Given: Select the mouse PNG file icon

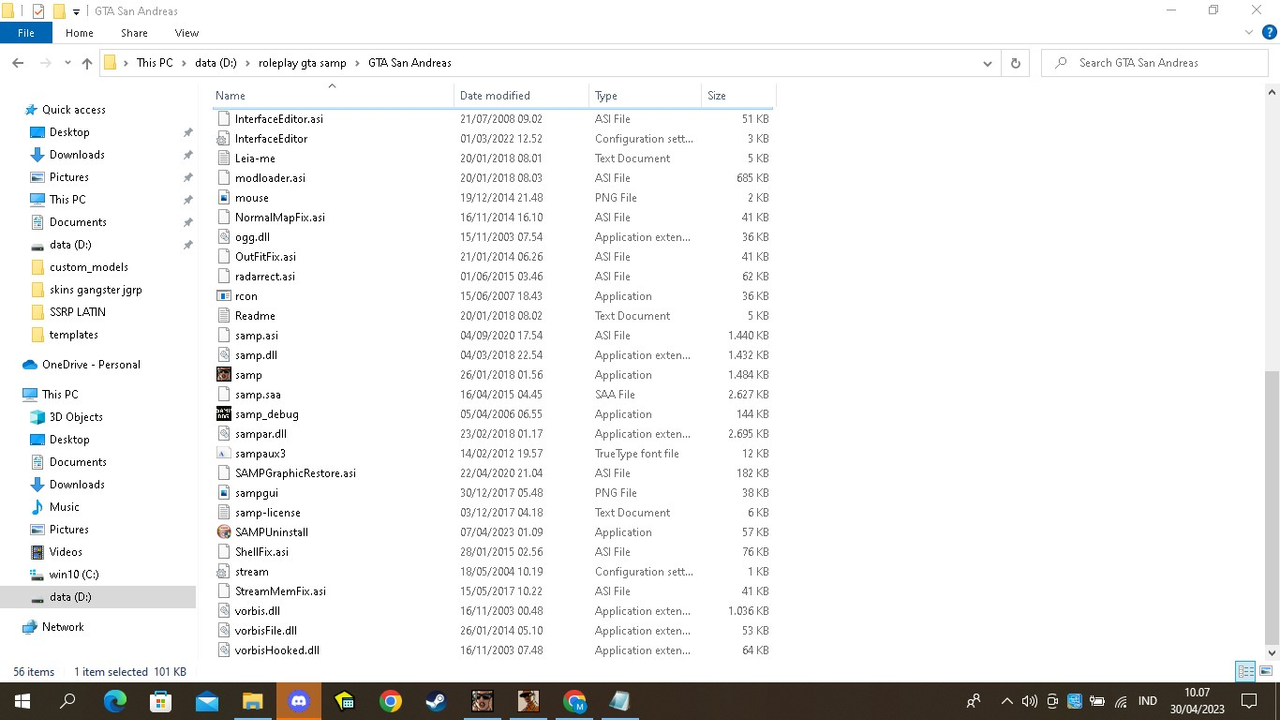Looking at the screenshot, I should pos(224,198).
